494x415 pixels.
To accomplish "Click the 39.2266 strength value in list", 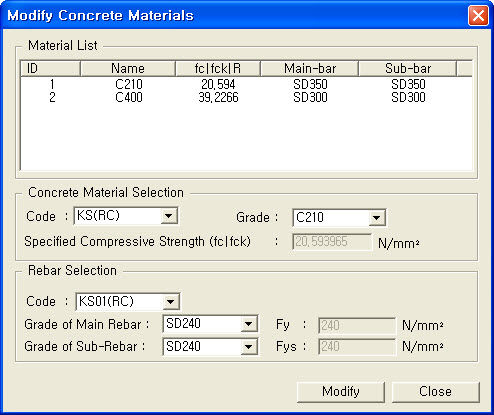I will (218, 97).
